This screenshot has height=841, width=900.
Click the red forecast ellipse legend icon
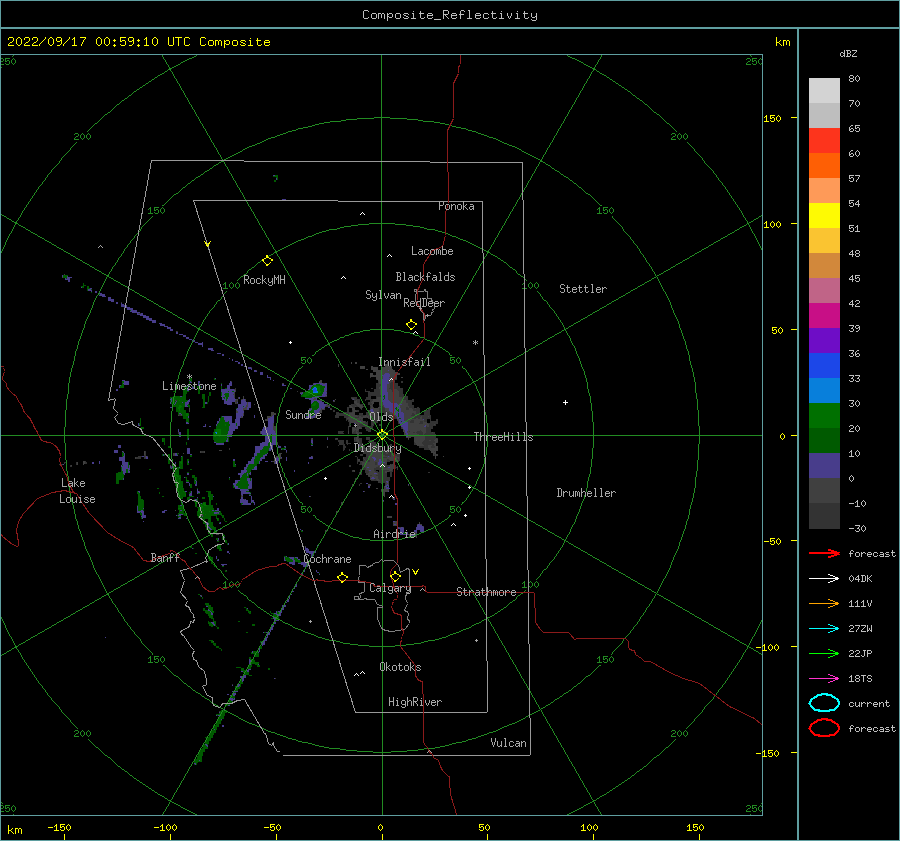tap(824, 728)
